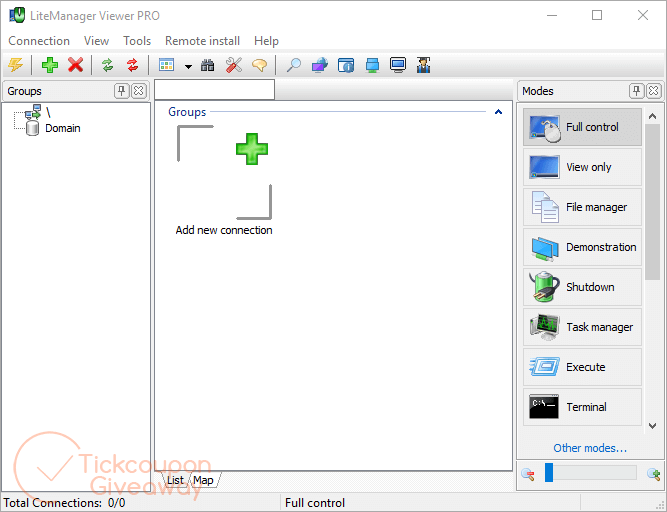Select Full control mode

[582, 127]
